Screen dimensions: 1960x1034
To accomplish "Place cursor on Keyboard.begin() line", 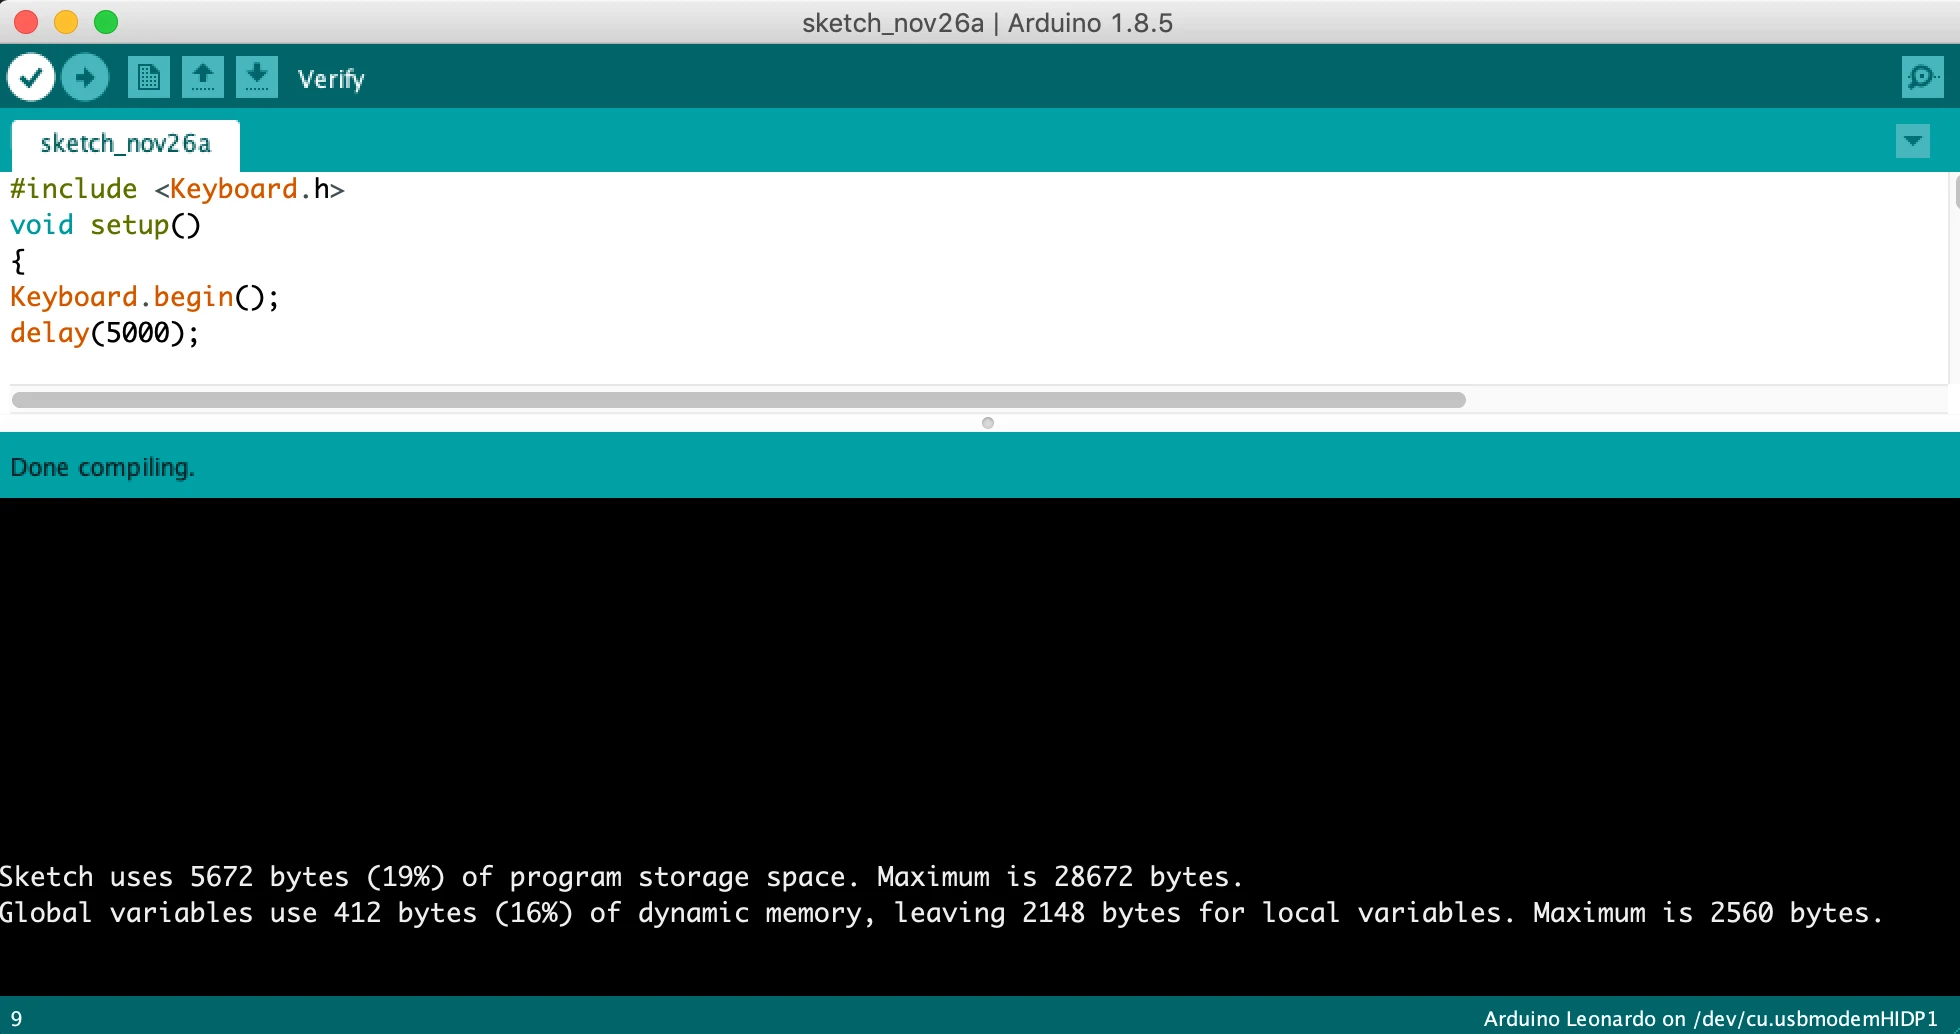I will point(145,297).
